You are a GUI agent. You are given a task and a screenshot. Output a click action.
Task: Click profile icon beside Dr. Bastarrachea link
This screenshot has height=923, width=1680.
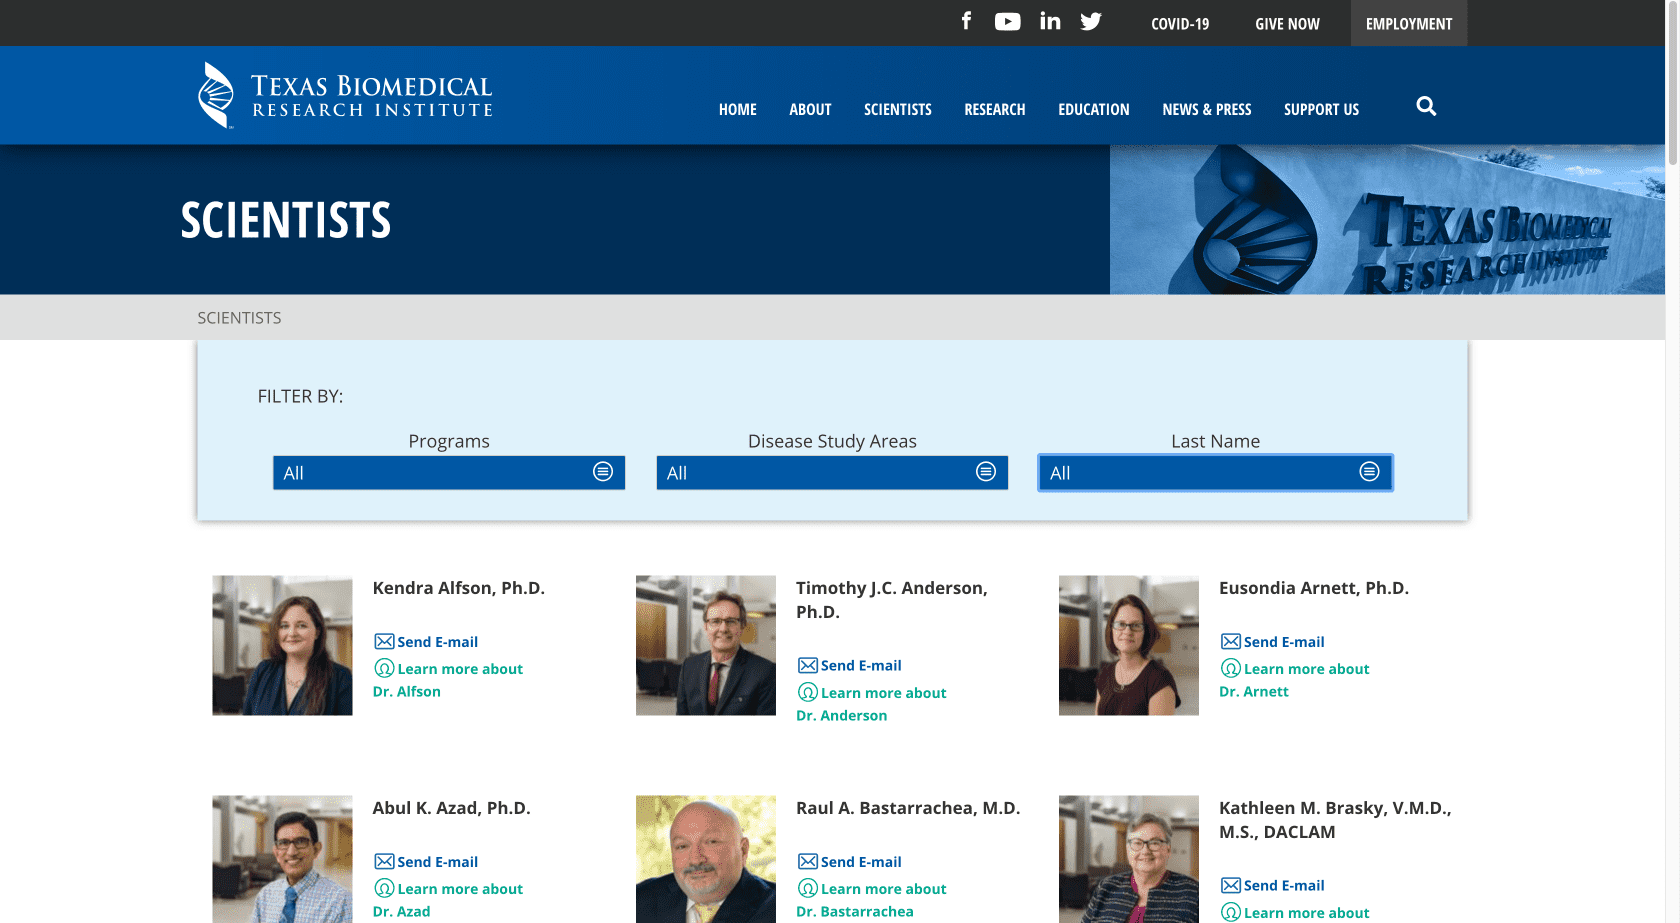pyautogui.click(x=808, y=888)
